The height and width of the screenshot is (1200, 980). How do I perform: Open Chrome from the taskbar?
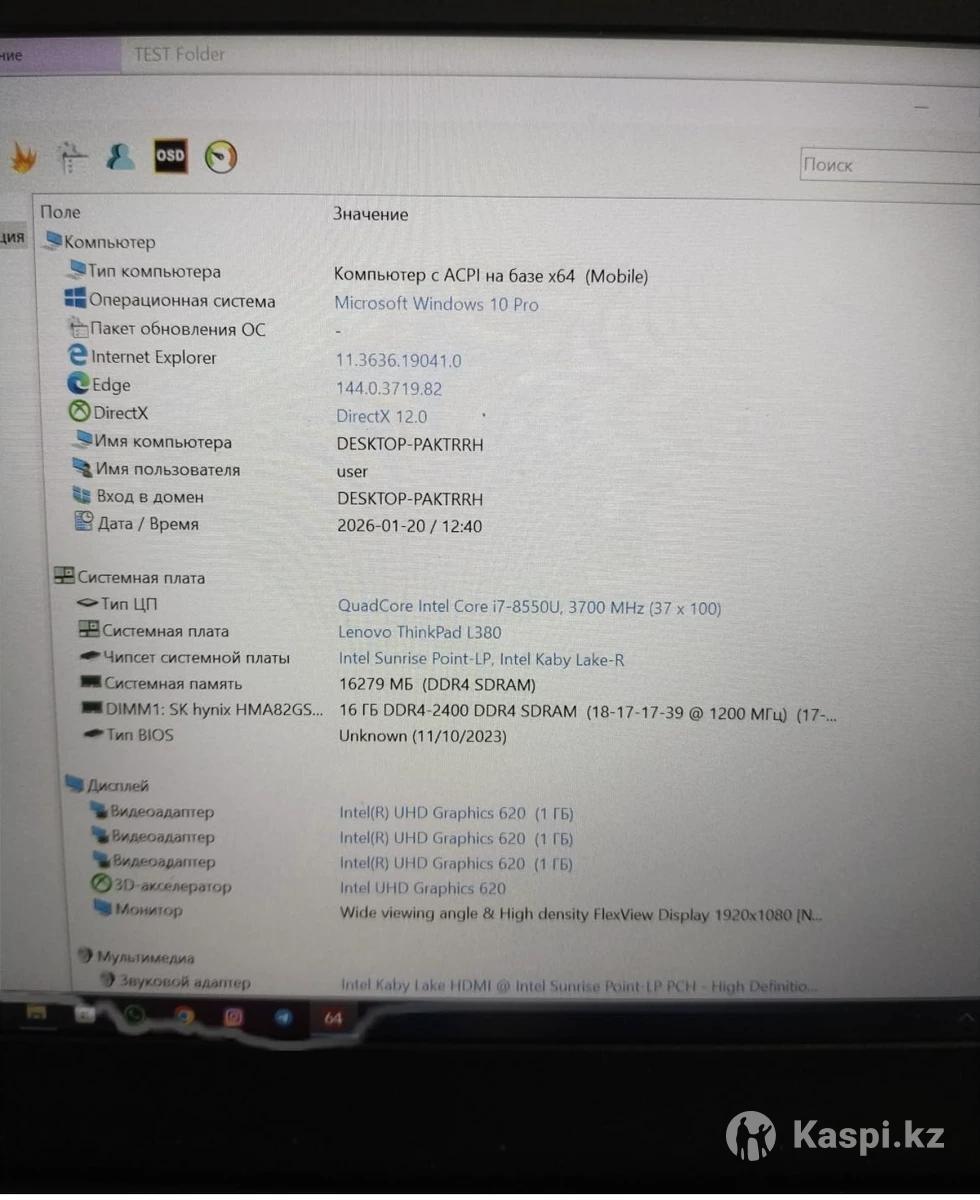(x=183, y=1017)
